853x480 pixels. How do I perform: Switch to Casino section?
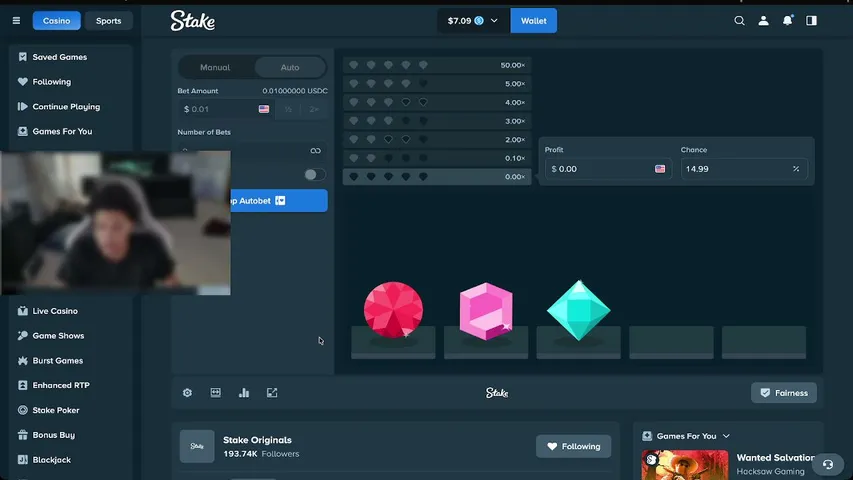(x=57, y=21)
